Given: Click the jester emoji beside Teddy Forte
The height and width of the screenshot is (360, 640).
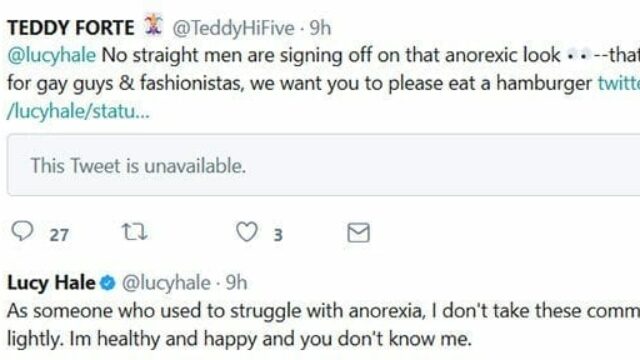Looking at the screenshot, I should 153,25.
